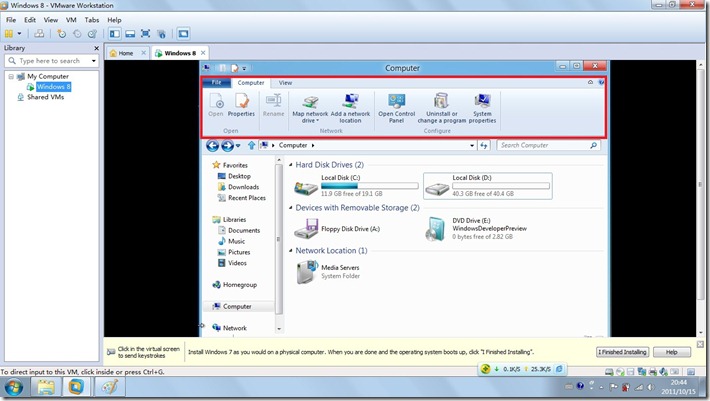Screen dimensions: 710x401
Task: Open the VMware View menu
Action: coord(51,20)
